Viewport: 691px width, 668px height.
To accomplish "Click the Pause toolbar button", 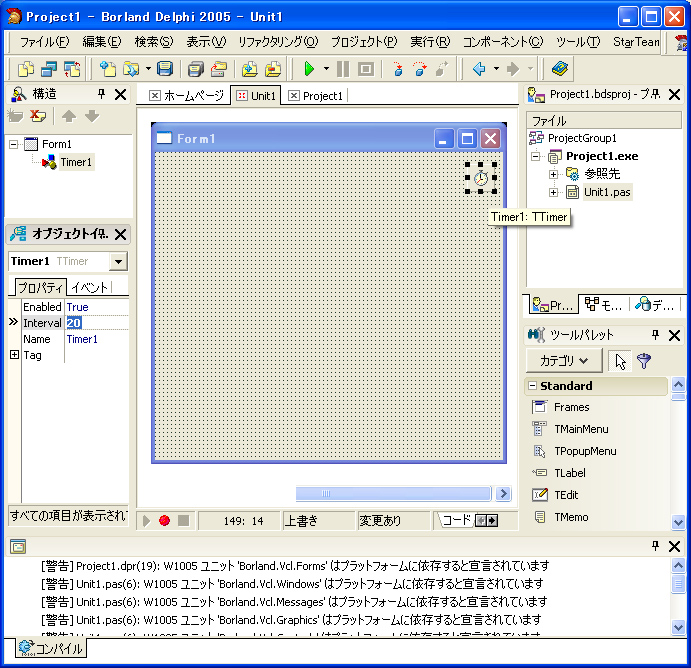I will click(x=343, y=69).
